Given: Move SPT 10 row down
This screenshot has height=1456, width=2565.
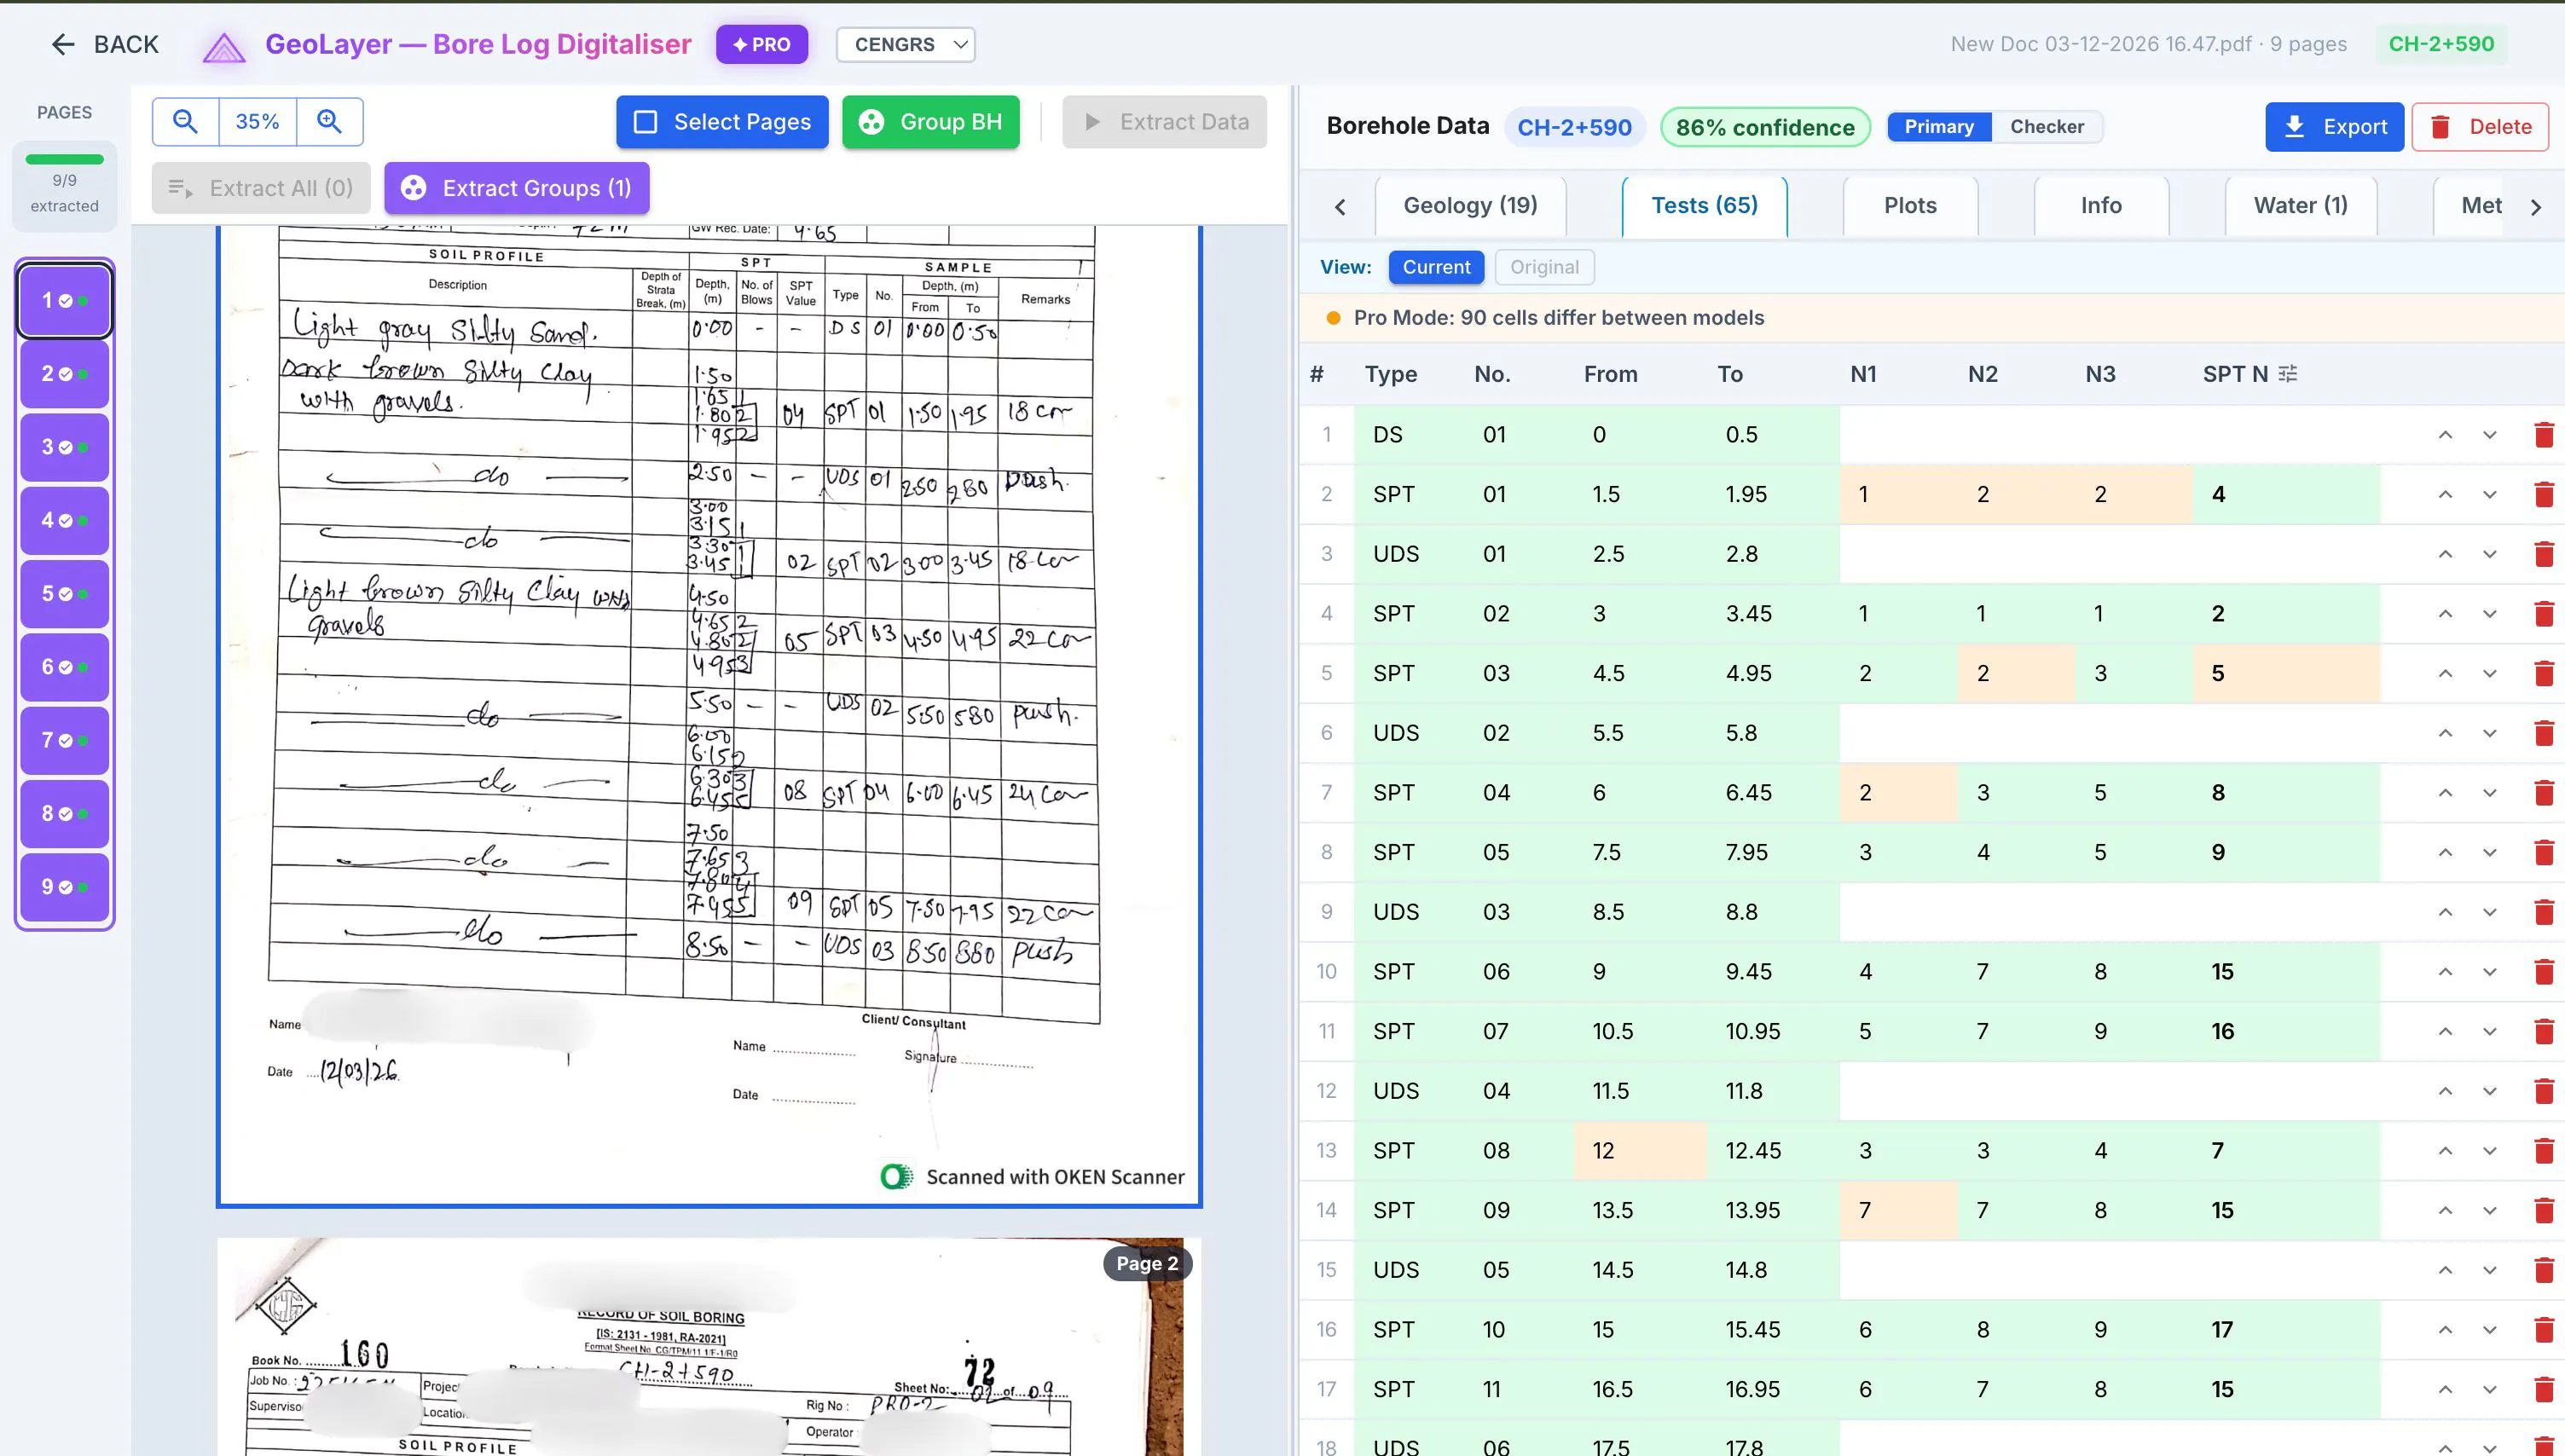Looking at the screenshot, I should [x=2490, y=1330].
